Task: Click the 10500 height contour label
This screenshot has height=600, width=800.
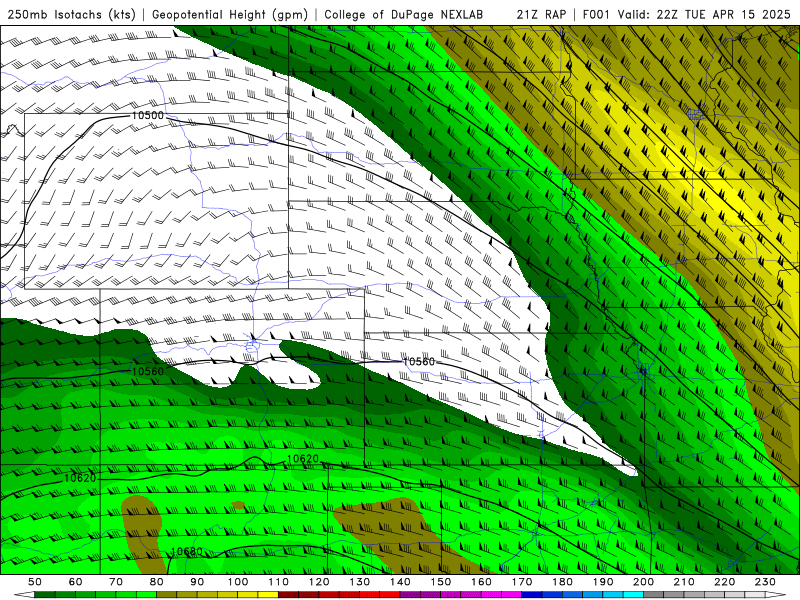Action: point(148,115)
